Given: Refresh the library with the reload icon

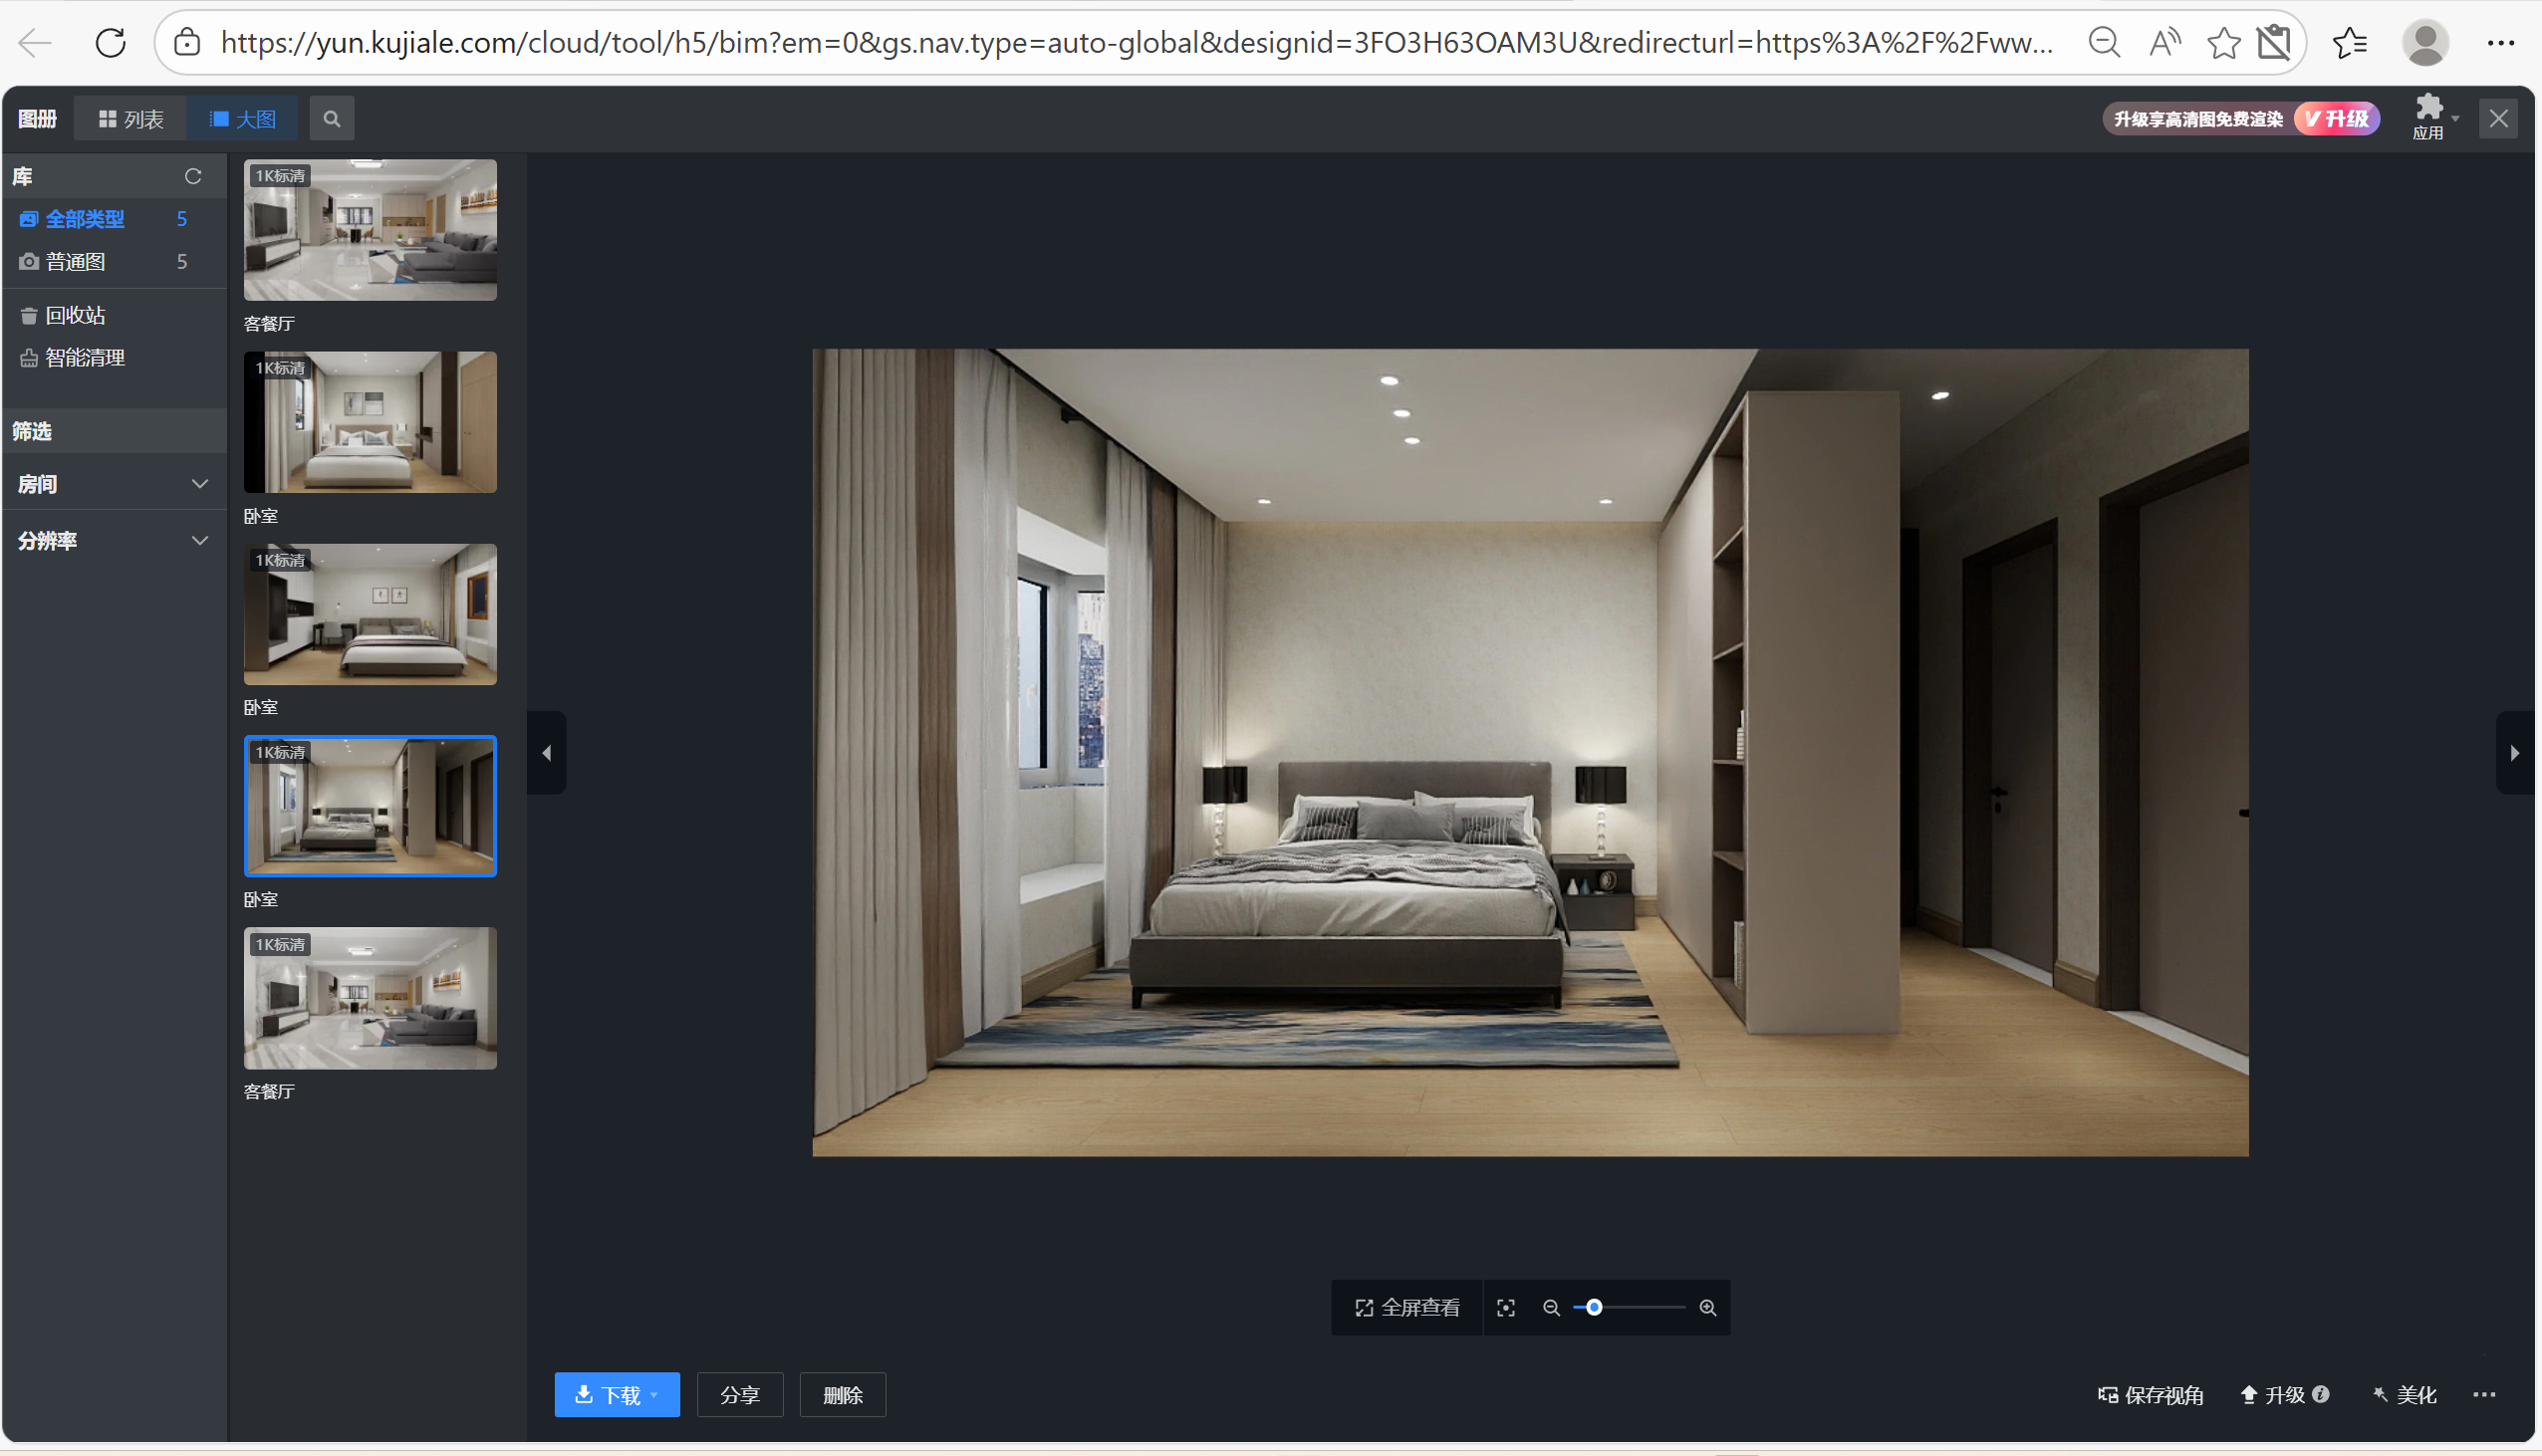Looking at the screenshot, I should click(x=193, y=177).
